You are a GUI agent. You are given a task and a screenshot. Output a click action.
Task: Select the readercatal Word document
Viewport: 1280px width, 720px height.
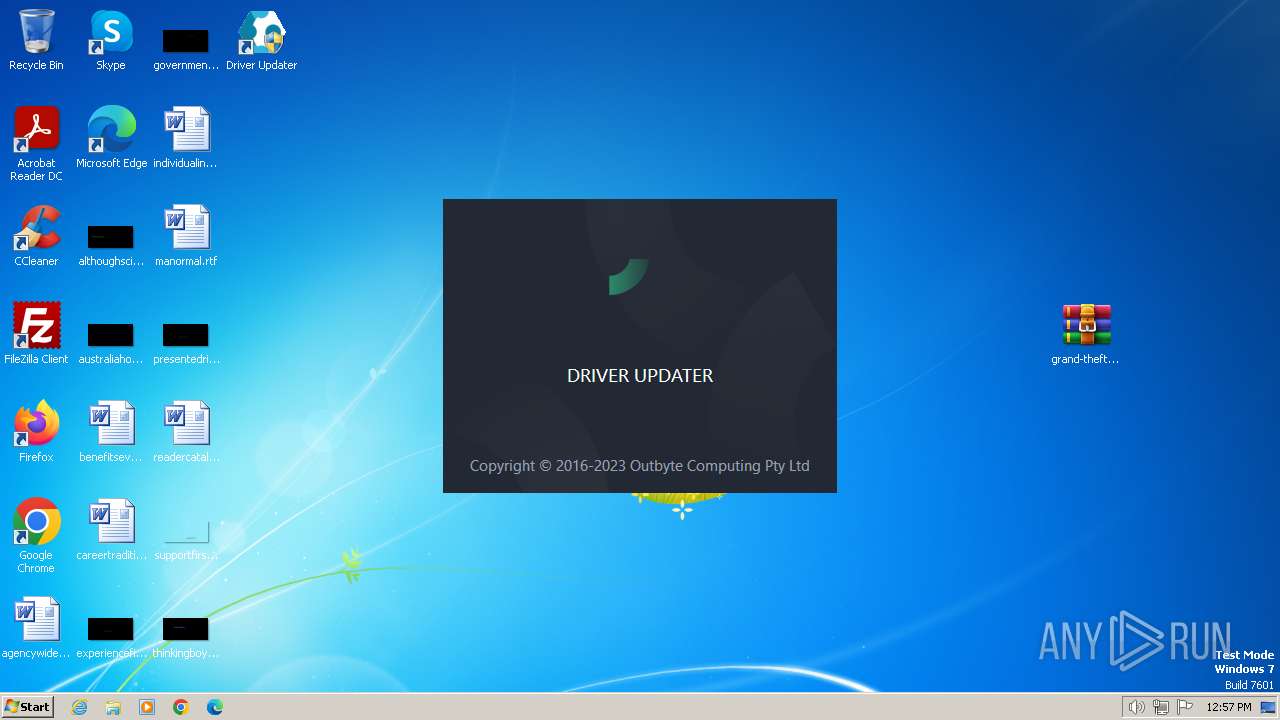tap(186, 432)
